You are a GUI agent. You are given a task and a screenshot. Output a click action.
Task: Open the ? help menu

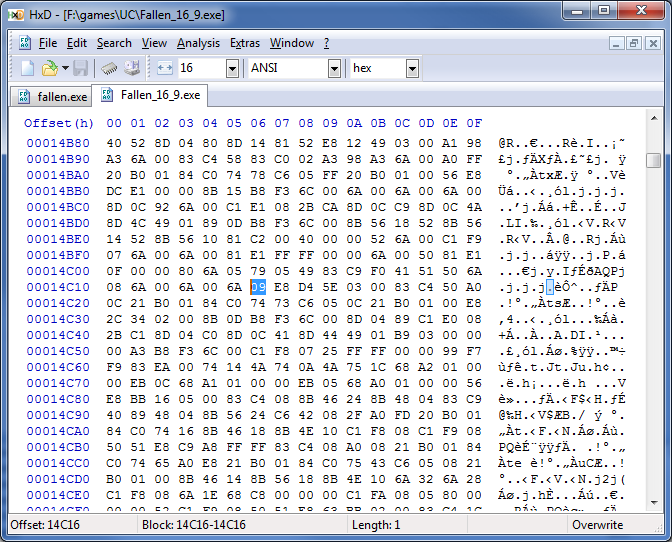tap(327, 43)
